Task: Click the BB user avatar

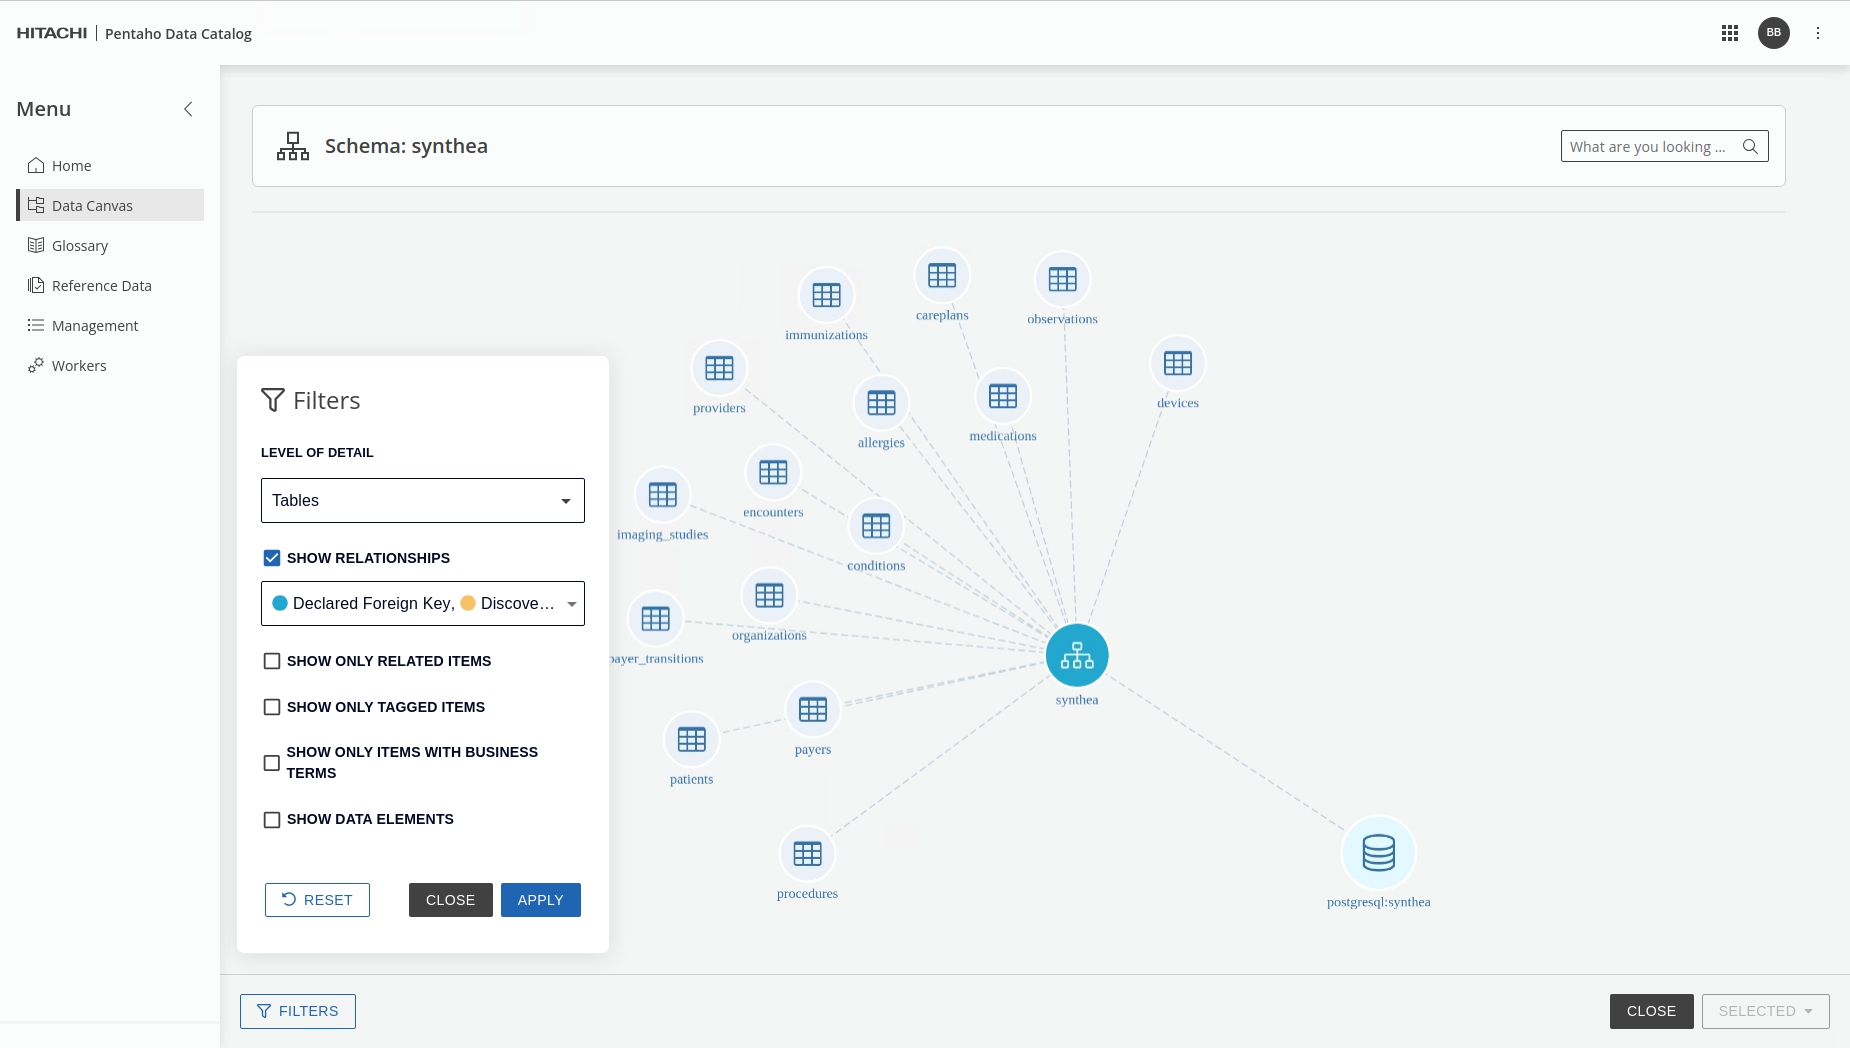Action: [1773, 33]
